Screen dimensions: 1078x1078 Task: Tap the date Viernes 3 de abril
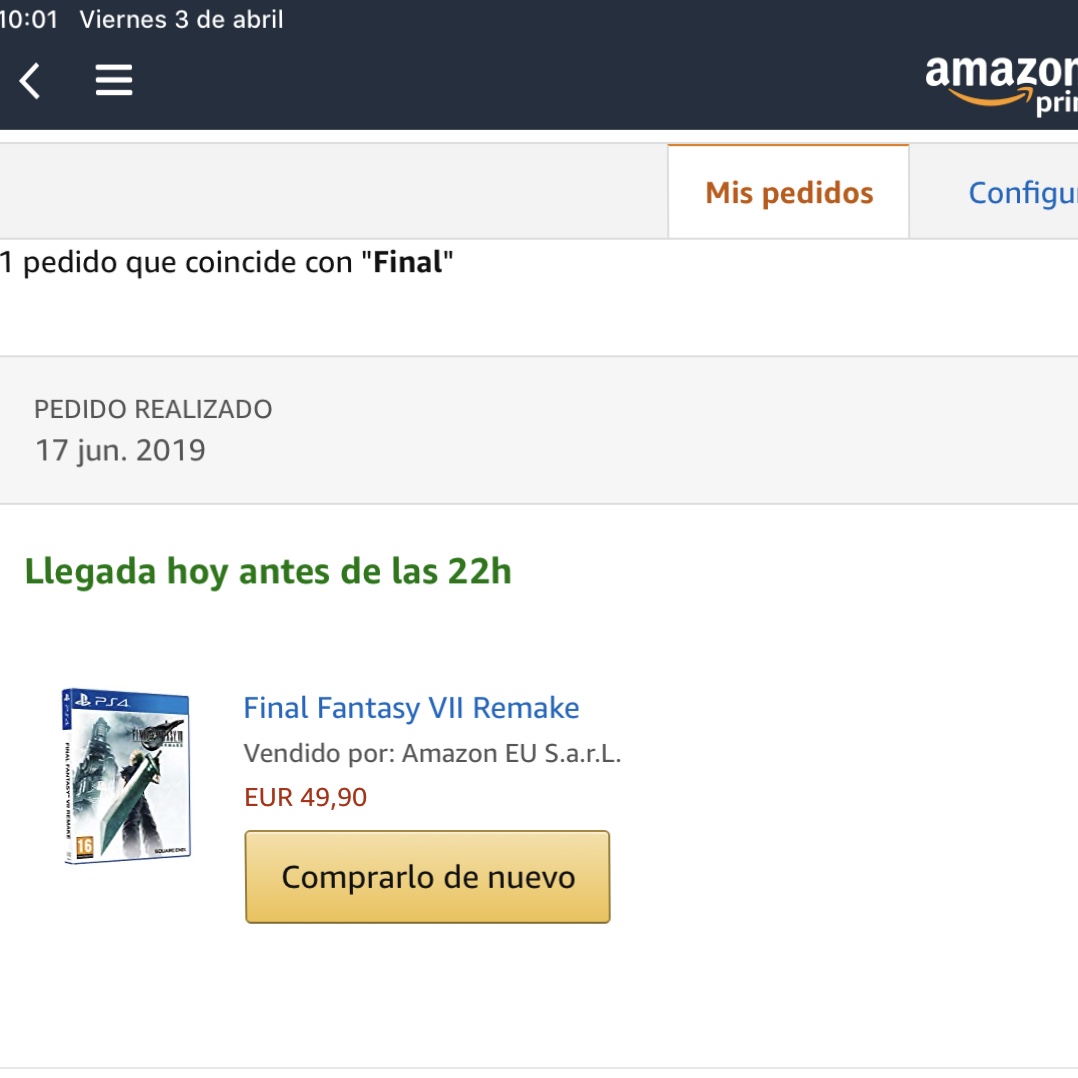click(x=182, y=19)
